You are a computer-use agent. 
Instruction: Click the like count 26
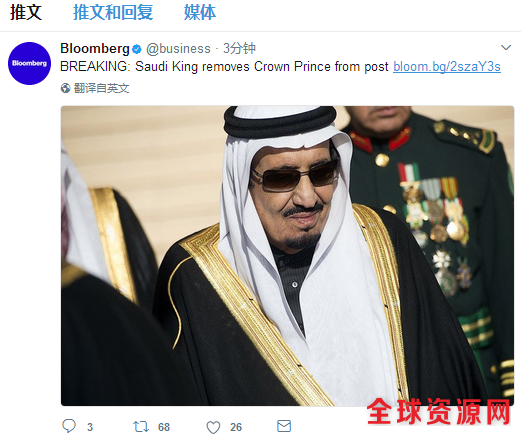click(236, 427)
